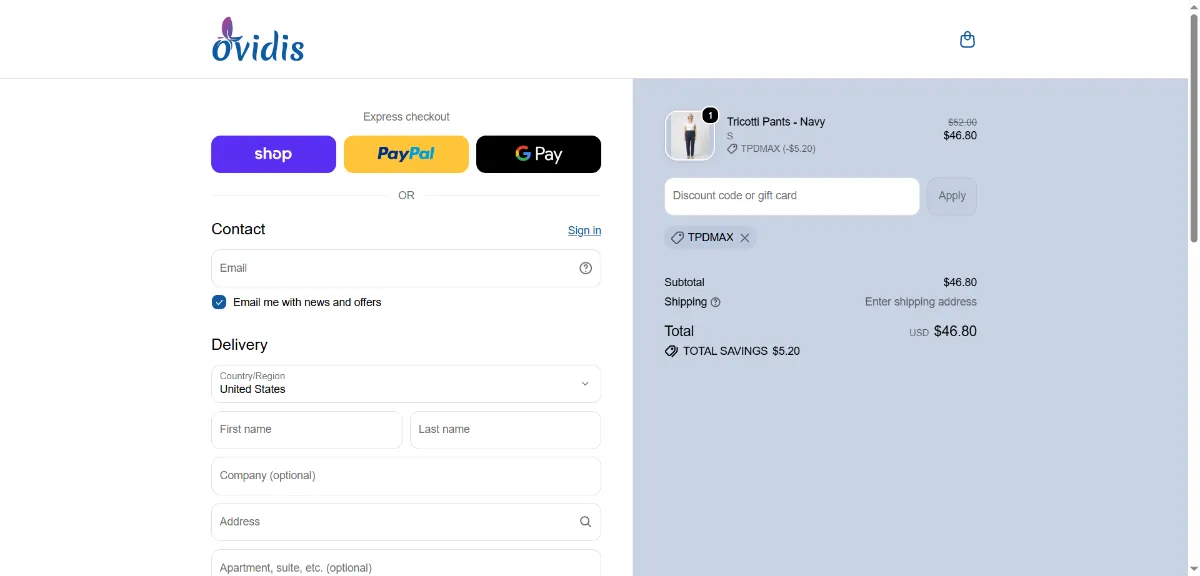Click the Apartment, suite, etc. field
This screenshot has height=576, width=1200.
click(406, 563)
